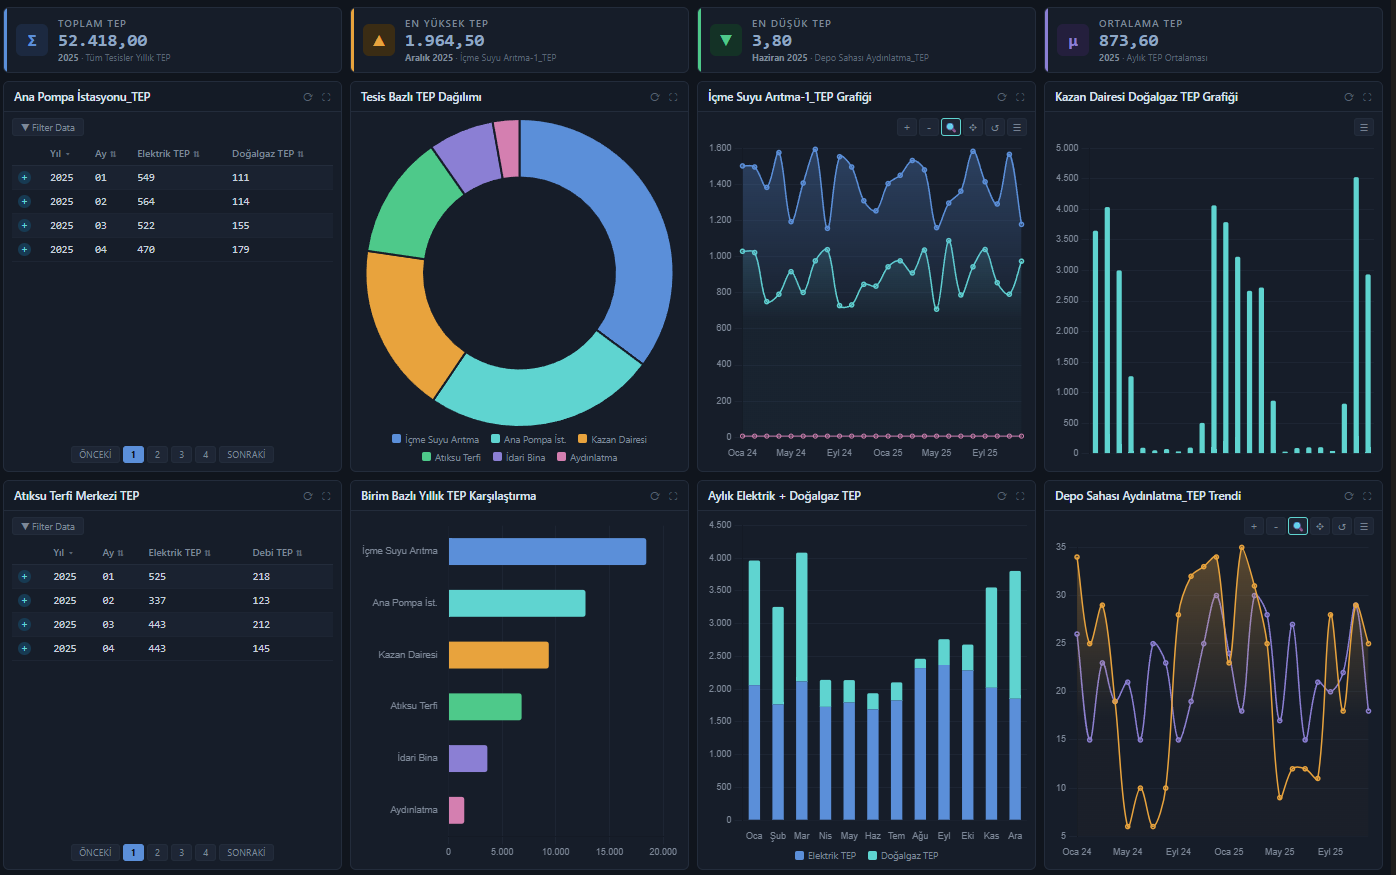Open Tesis Bazlı TEP Dağılımı in fullscreen
The height and width of the screenshot is (875, 1396).
click(x=673, y=97)
